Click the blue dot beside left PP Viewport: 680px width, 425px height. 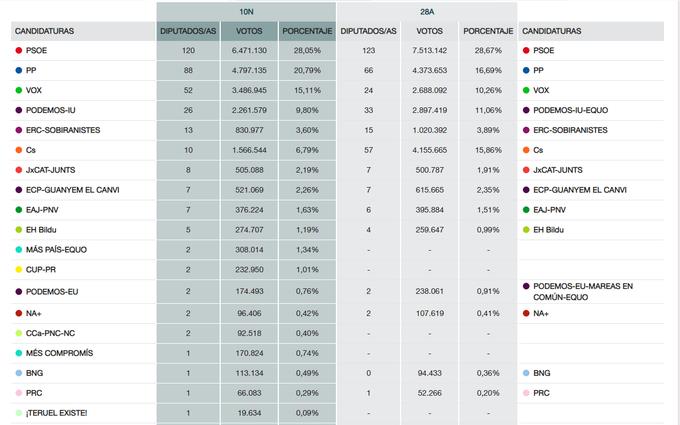click(x=19, y=70)
